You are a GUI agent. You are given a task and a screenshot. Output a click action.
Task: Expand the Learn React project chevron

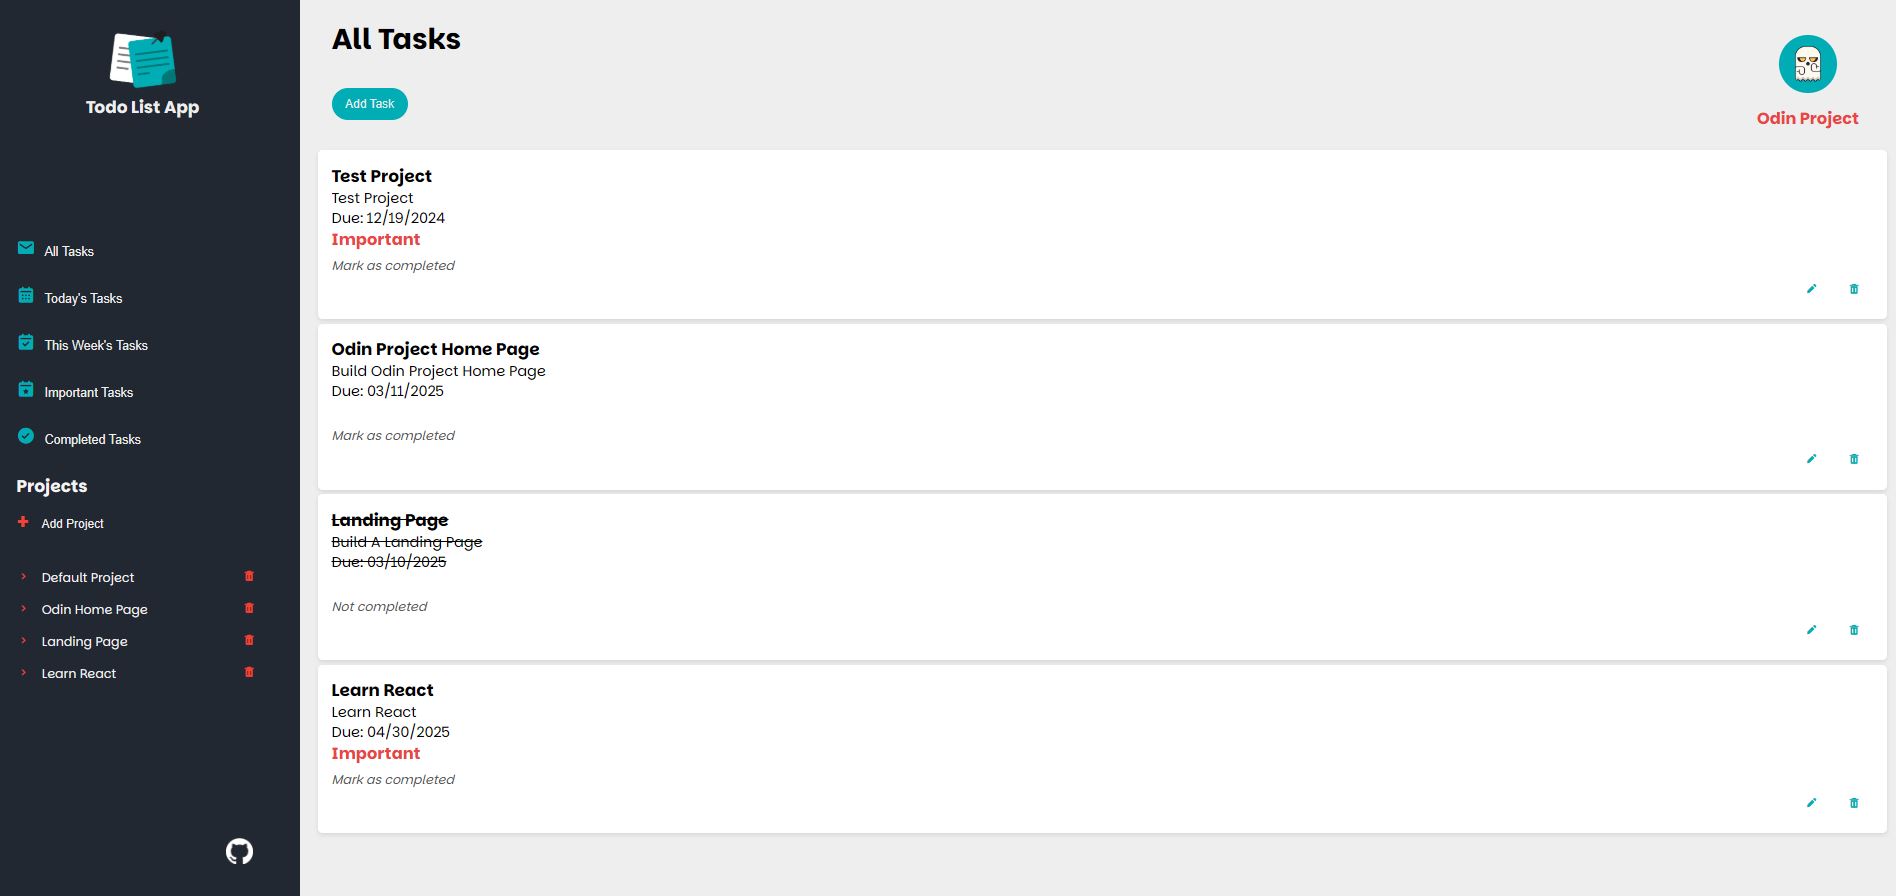(x=24, y=673)
